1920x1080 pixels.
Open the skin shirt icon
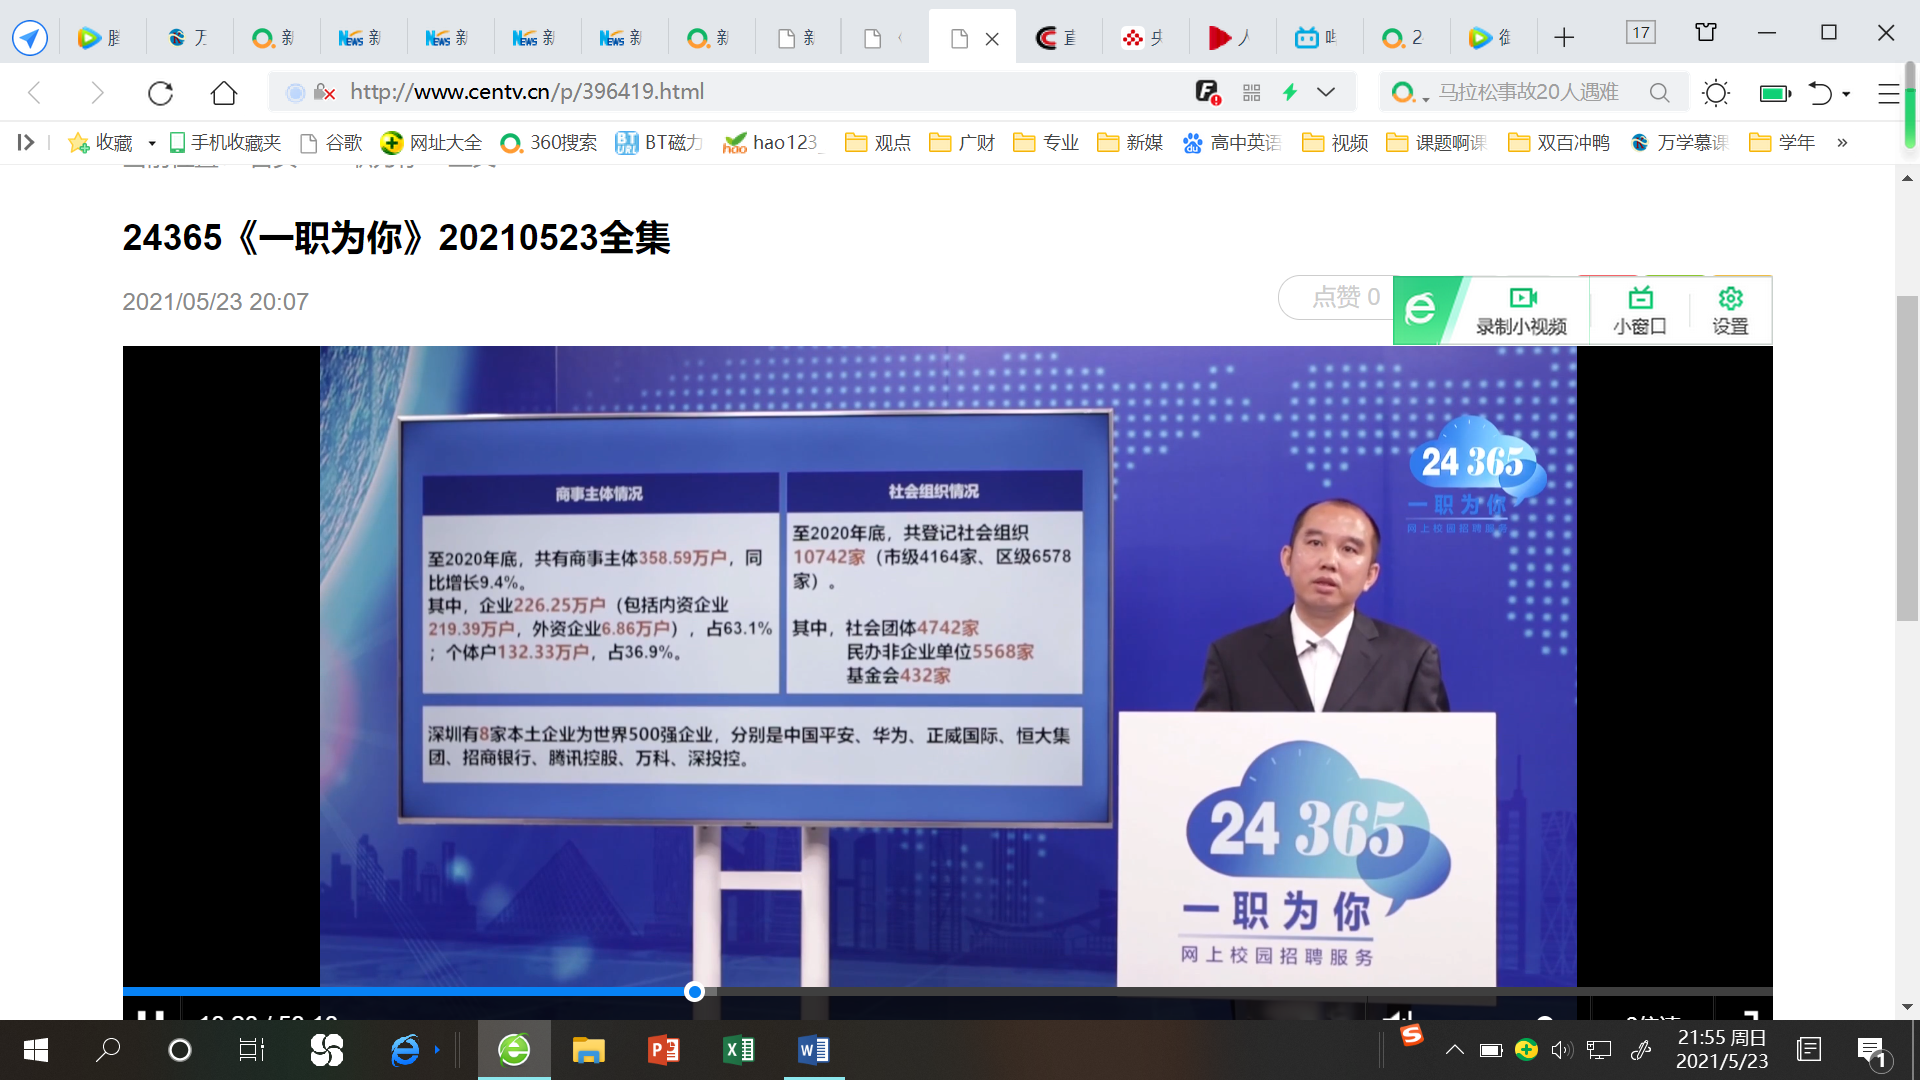1706,33
